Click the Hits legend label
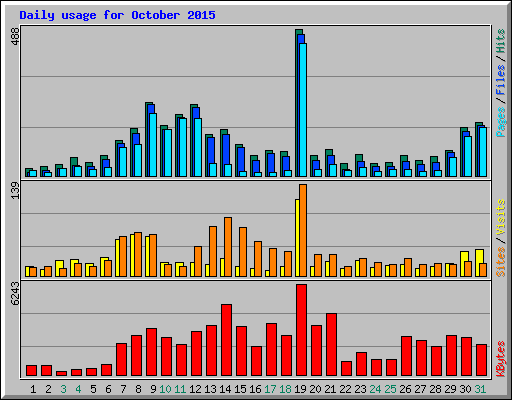 point(501,41)
